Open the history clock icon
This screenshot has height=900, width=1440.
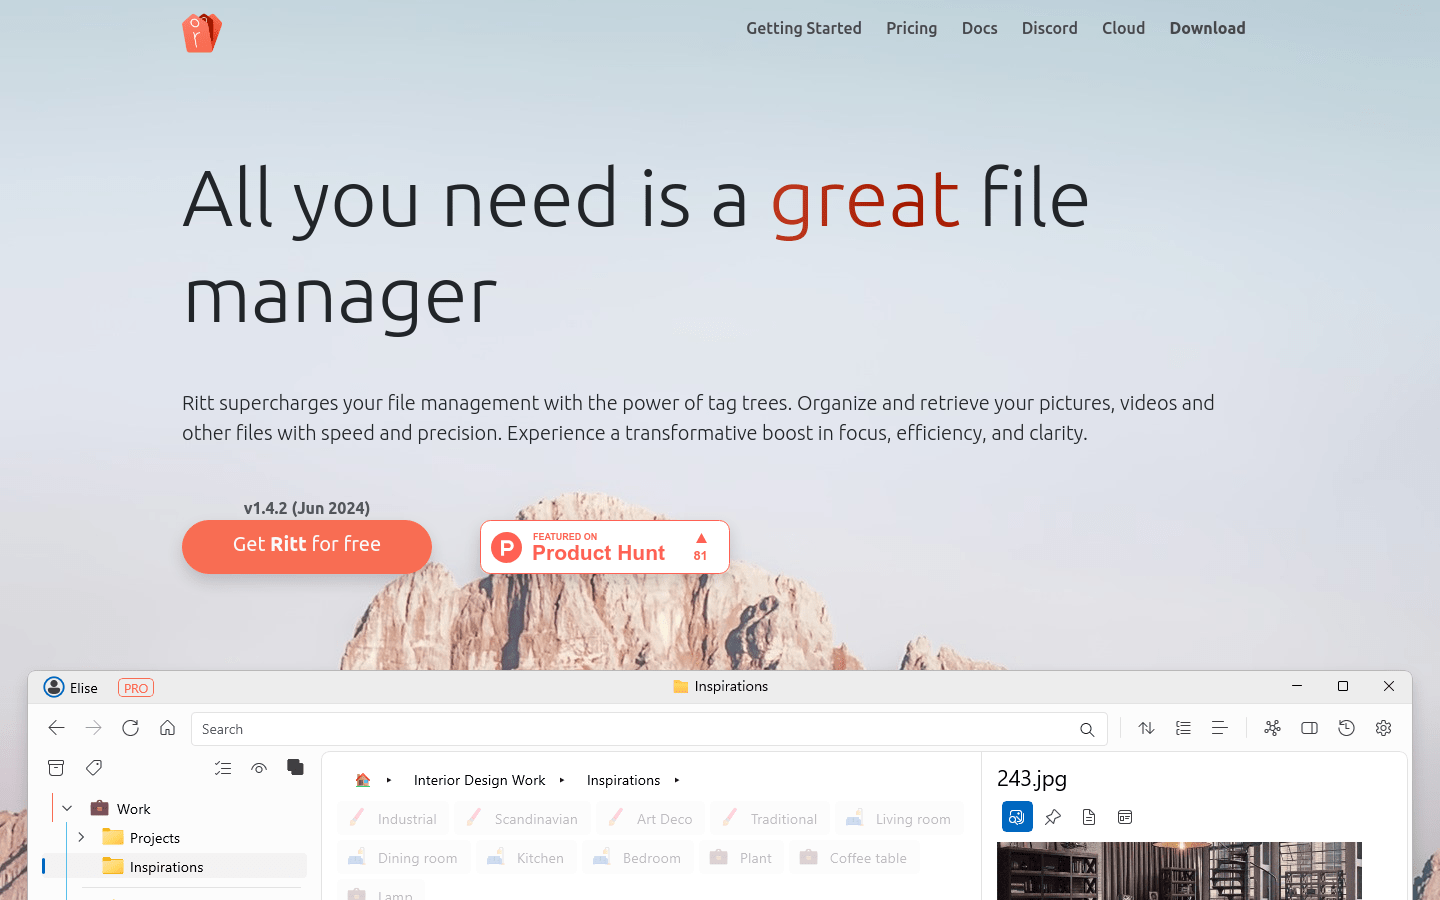tap(1346, 728)
